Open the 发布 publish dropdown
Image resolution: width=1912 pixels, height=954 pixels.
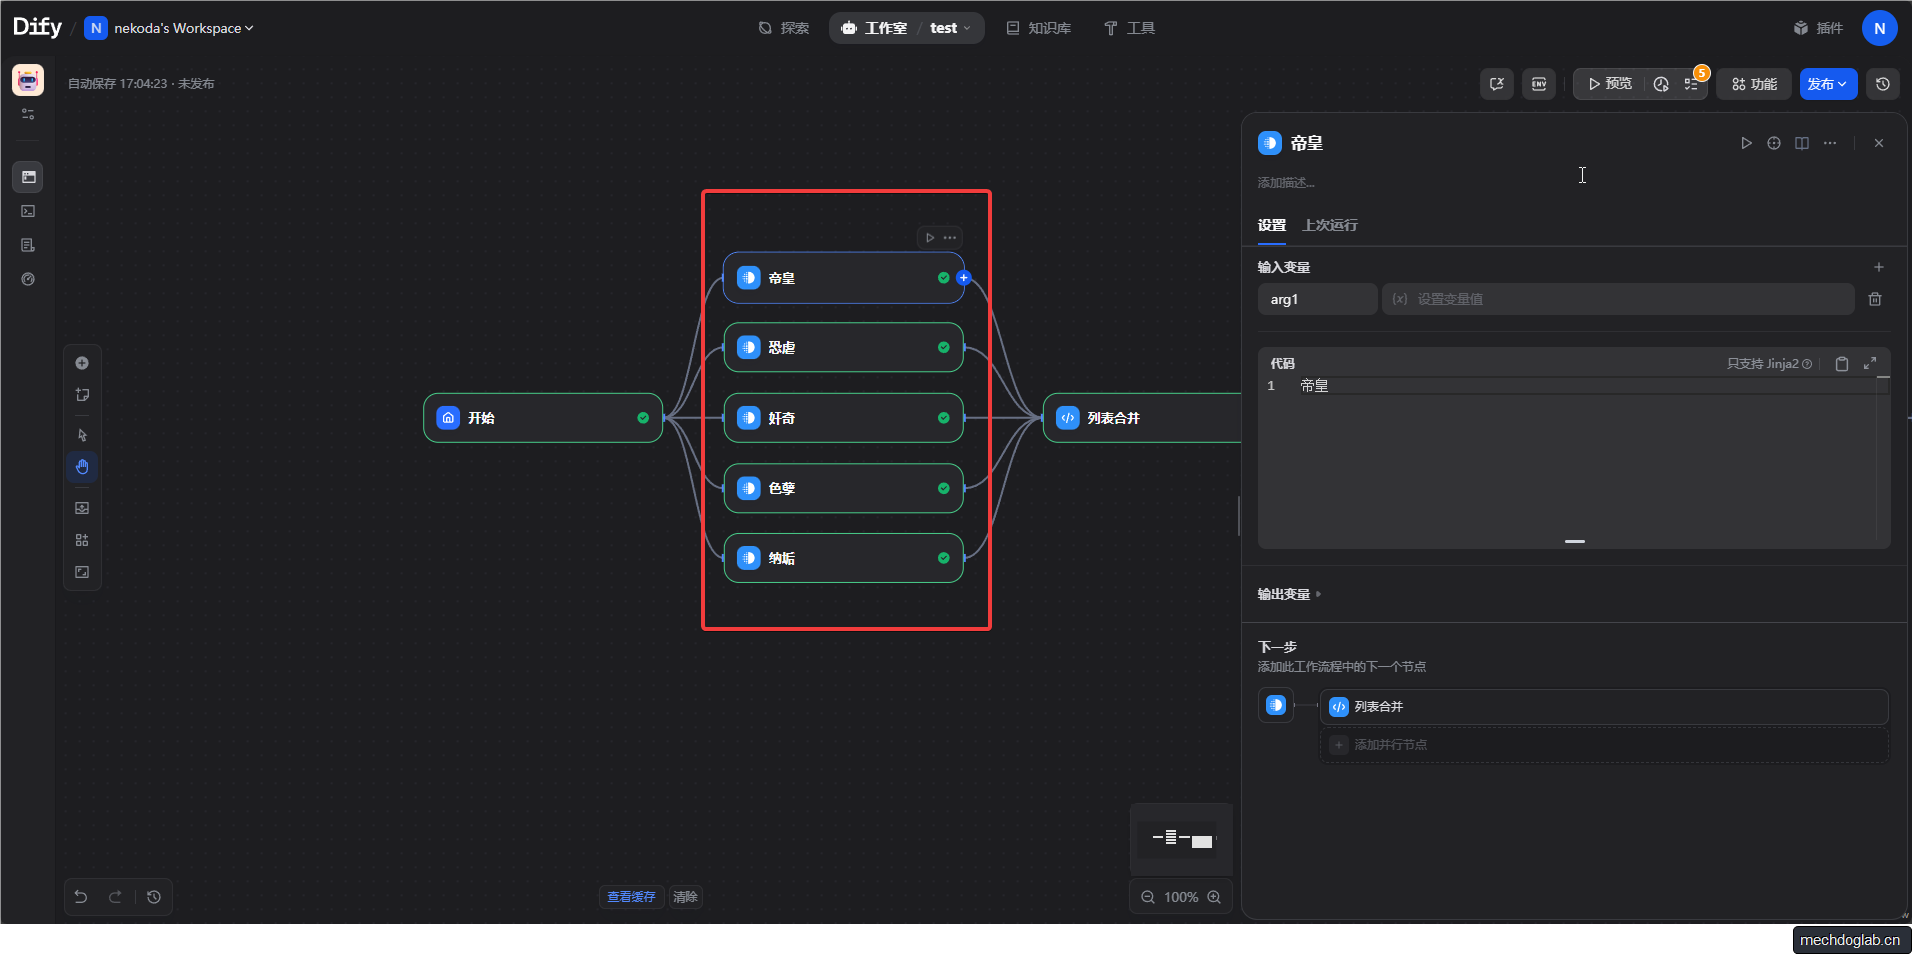tap(1828, 84)
